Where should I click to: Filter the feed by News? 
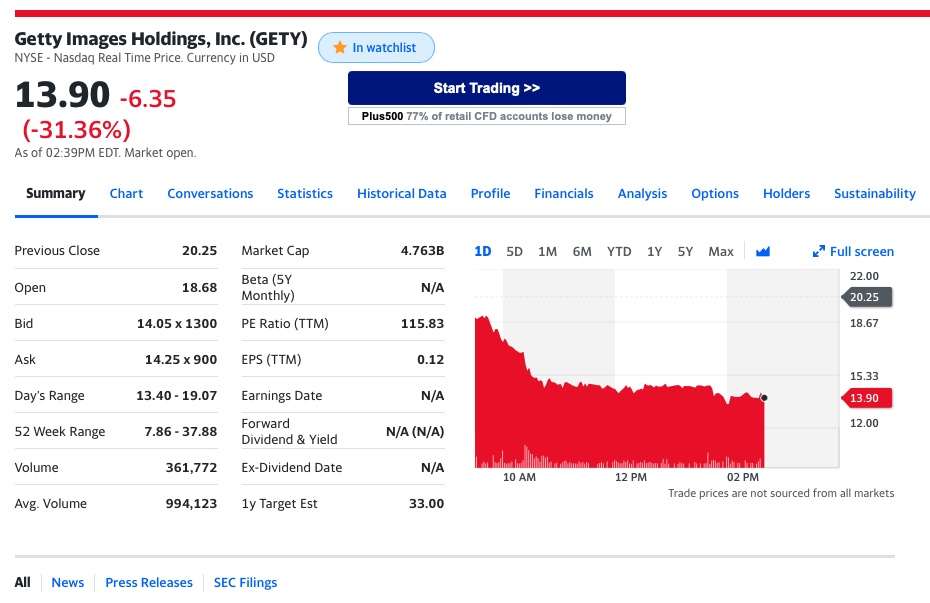pyautogui.click(x=68, y=583)
